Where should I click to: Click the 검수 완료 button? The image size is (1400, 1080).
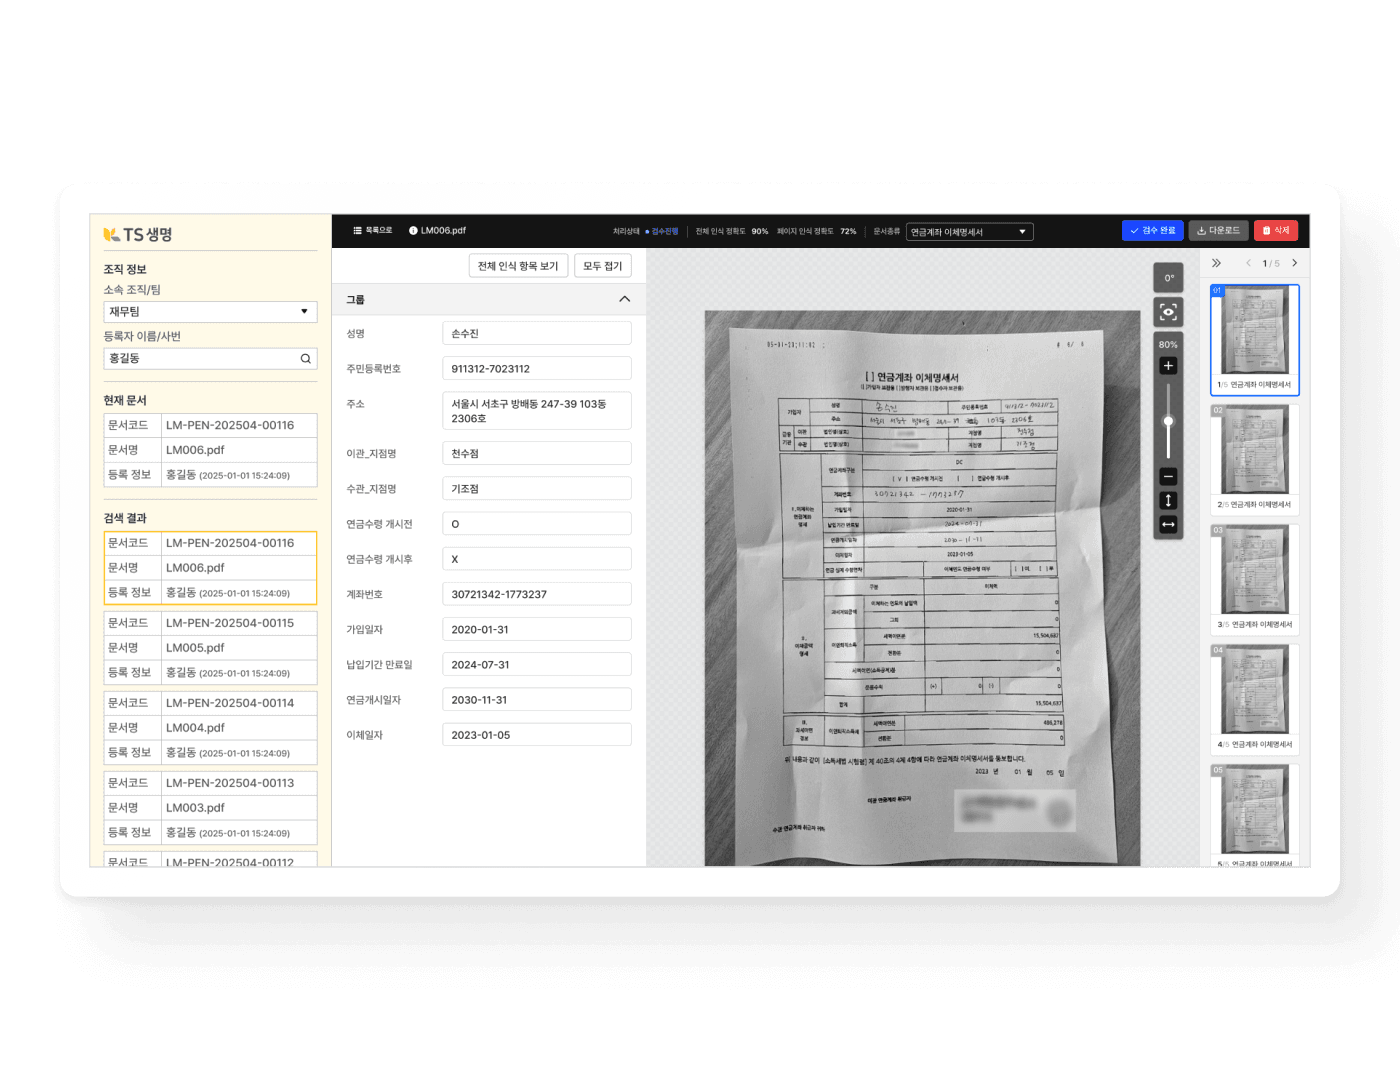click(1153, 231)
